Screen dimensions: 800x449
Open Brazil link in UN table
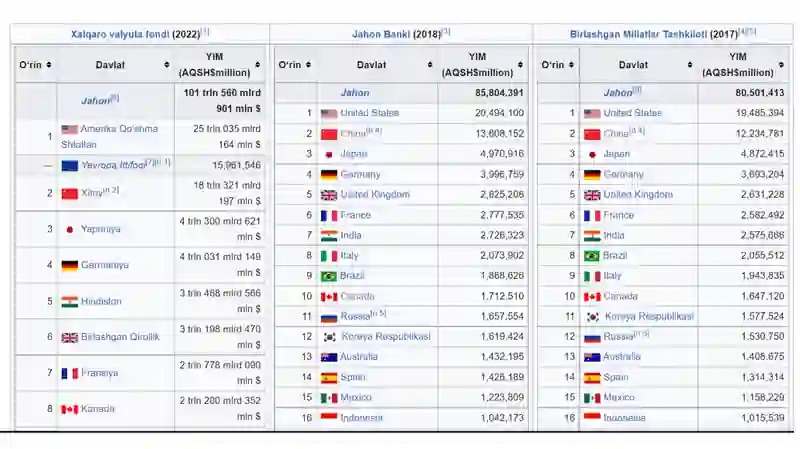coord(615,255)
